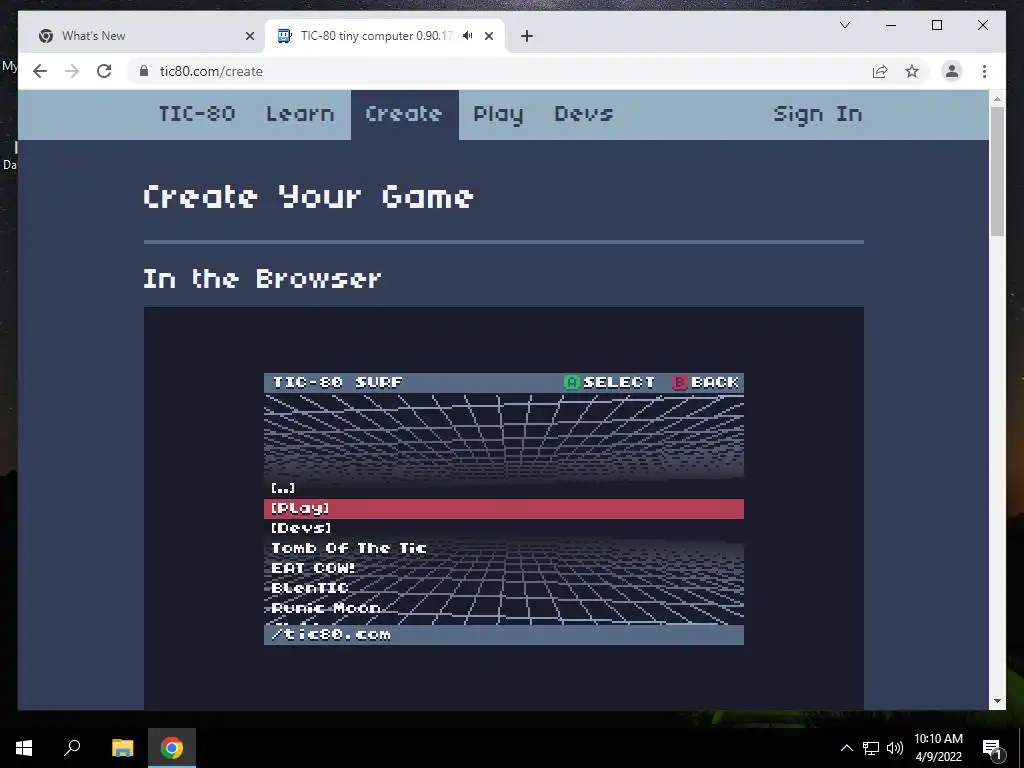Viewport: 1024px width, 768px height.
Task: Open the Windows Start menu
Action: (x=24, y=748)
